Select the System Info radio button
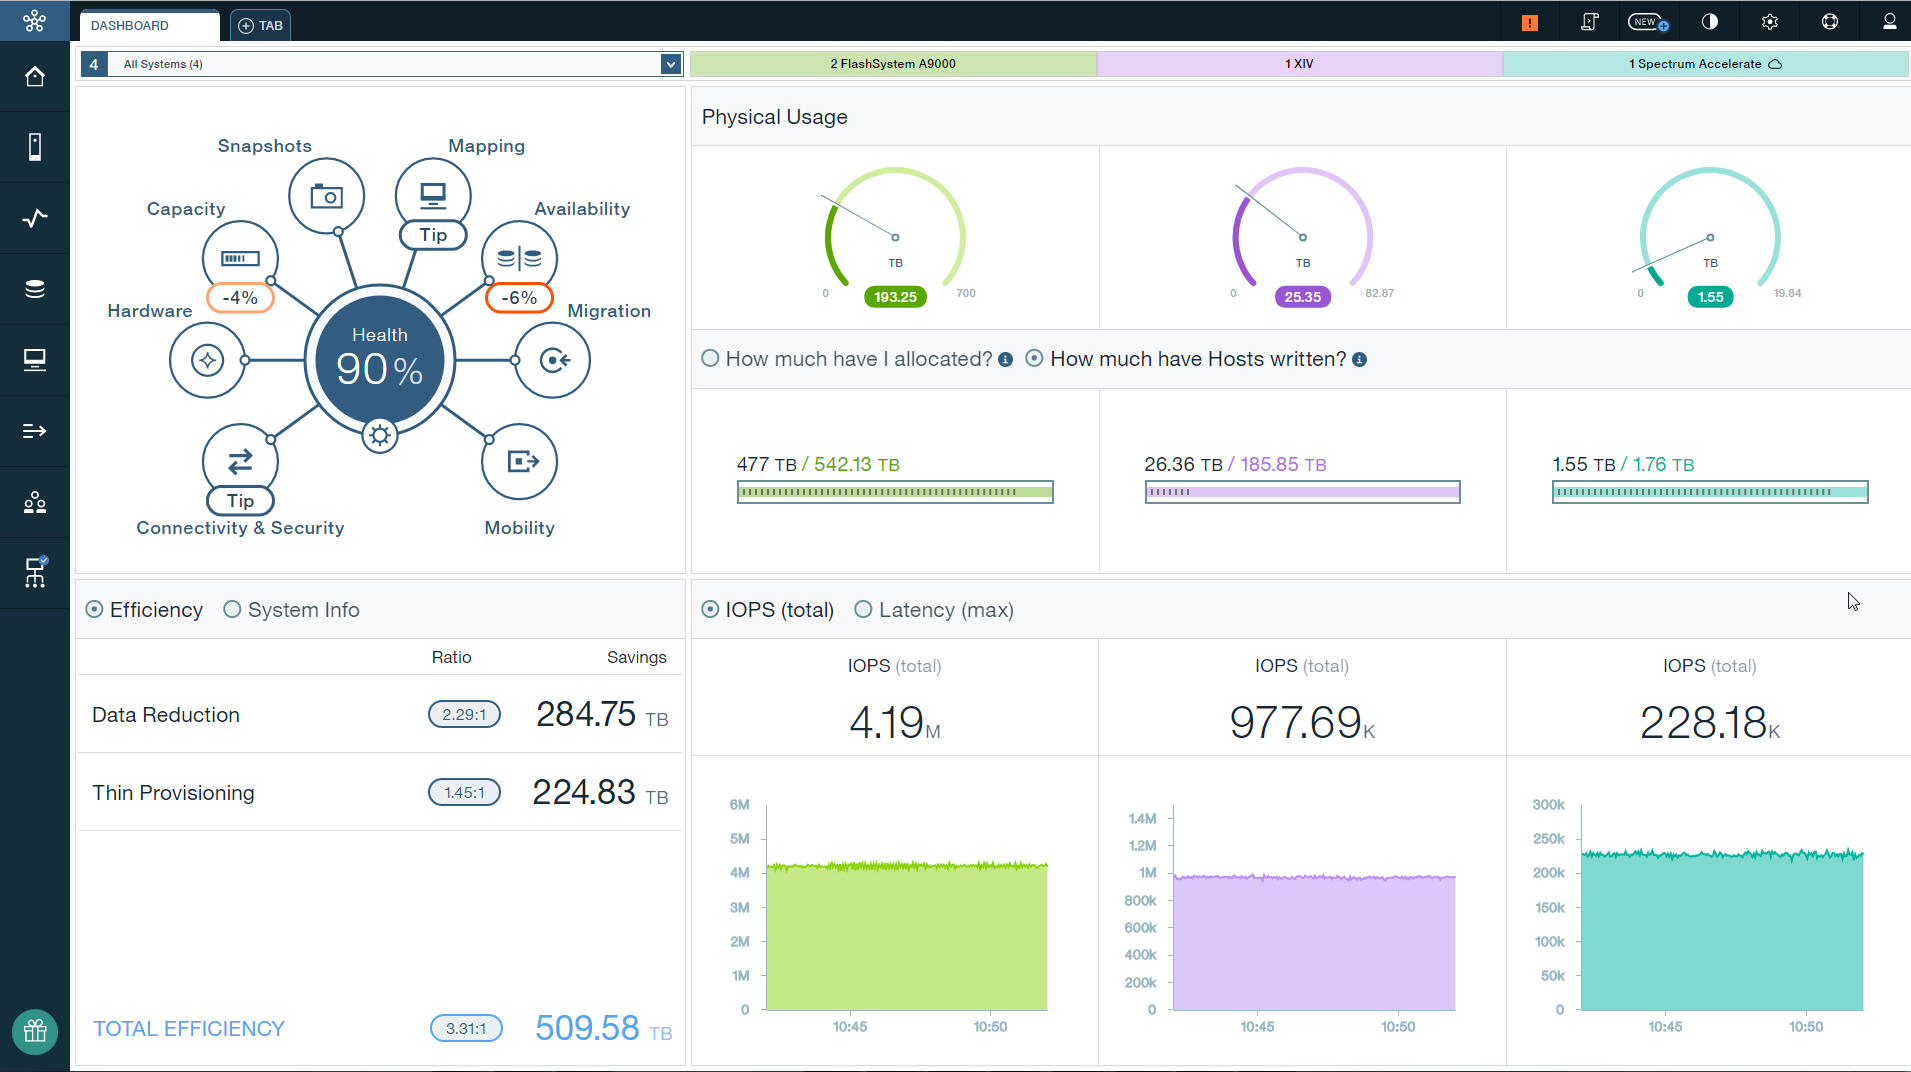1911x1072 pixels. tap(232, 609)
